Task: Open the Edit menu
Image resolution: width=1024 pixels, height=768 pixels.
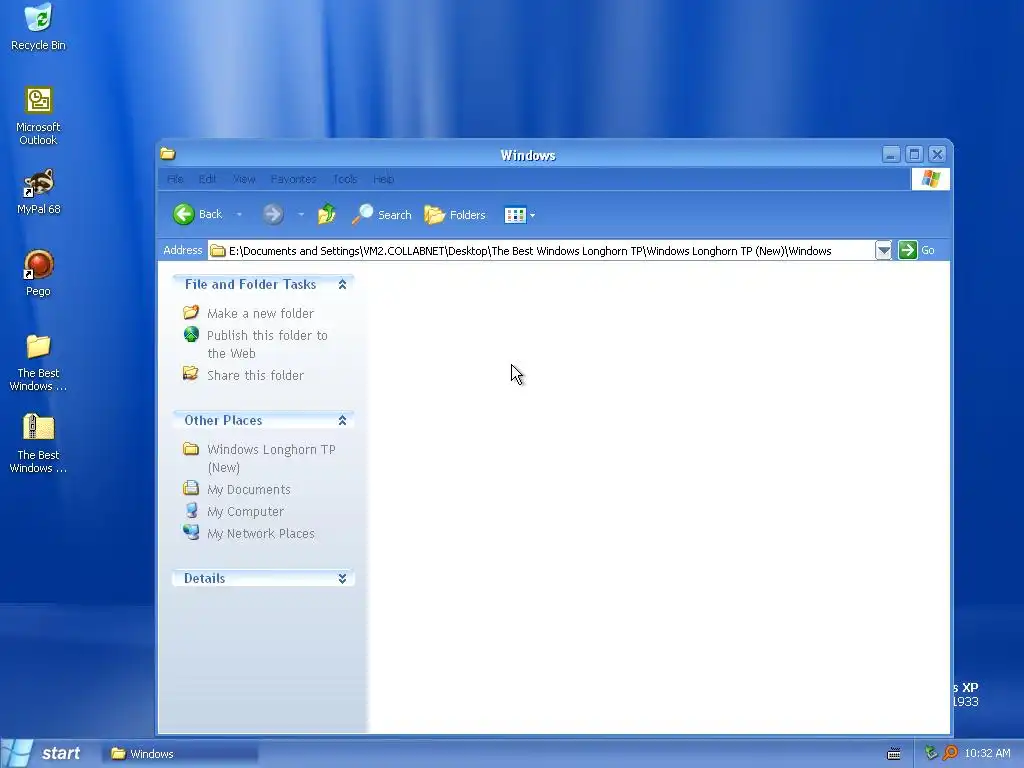Action: click(x=207, y=179)
